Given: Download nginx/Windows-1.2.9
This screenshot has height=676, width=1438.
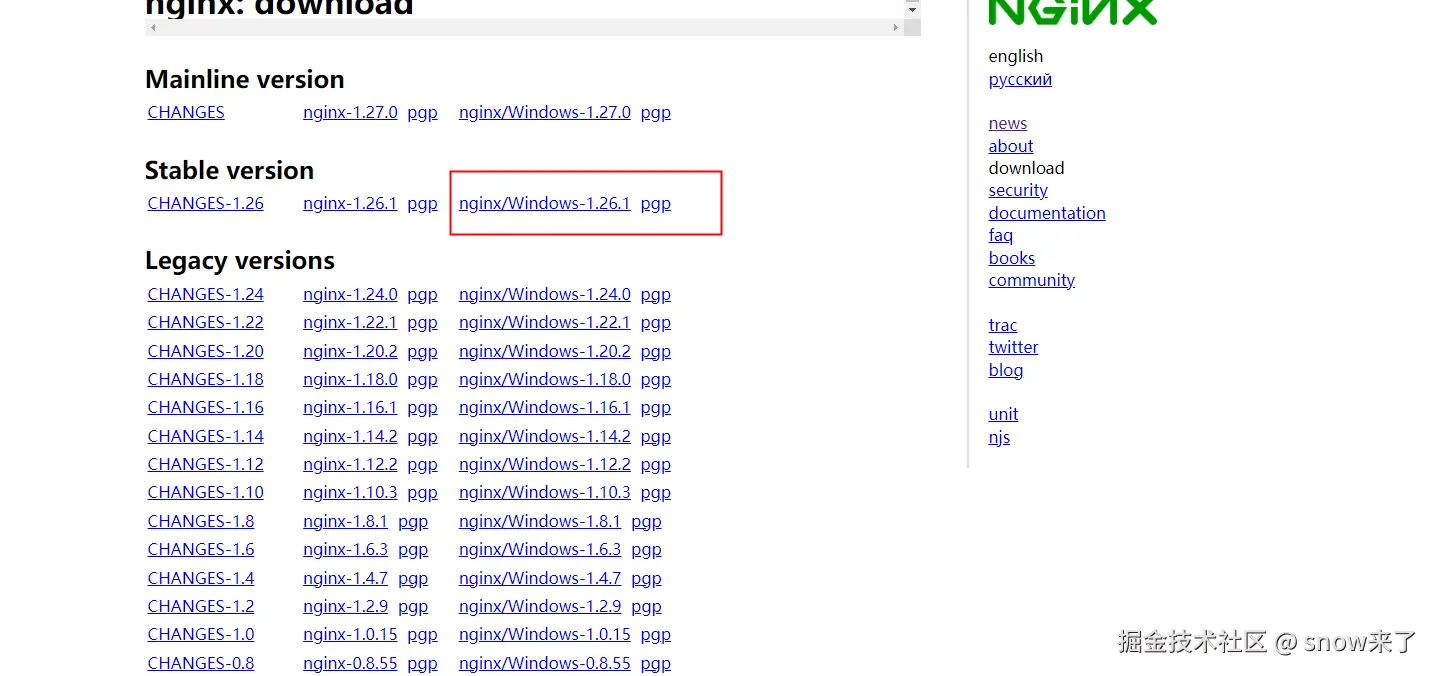Looking at the screenshot, I should coord(540,606).
